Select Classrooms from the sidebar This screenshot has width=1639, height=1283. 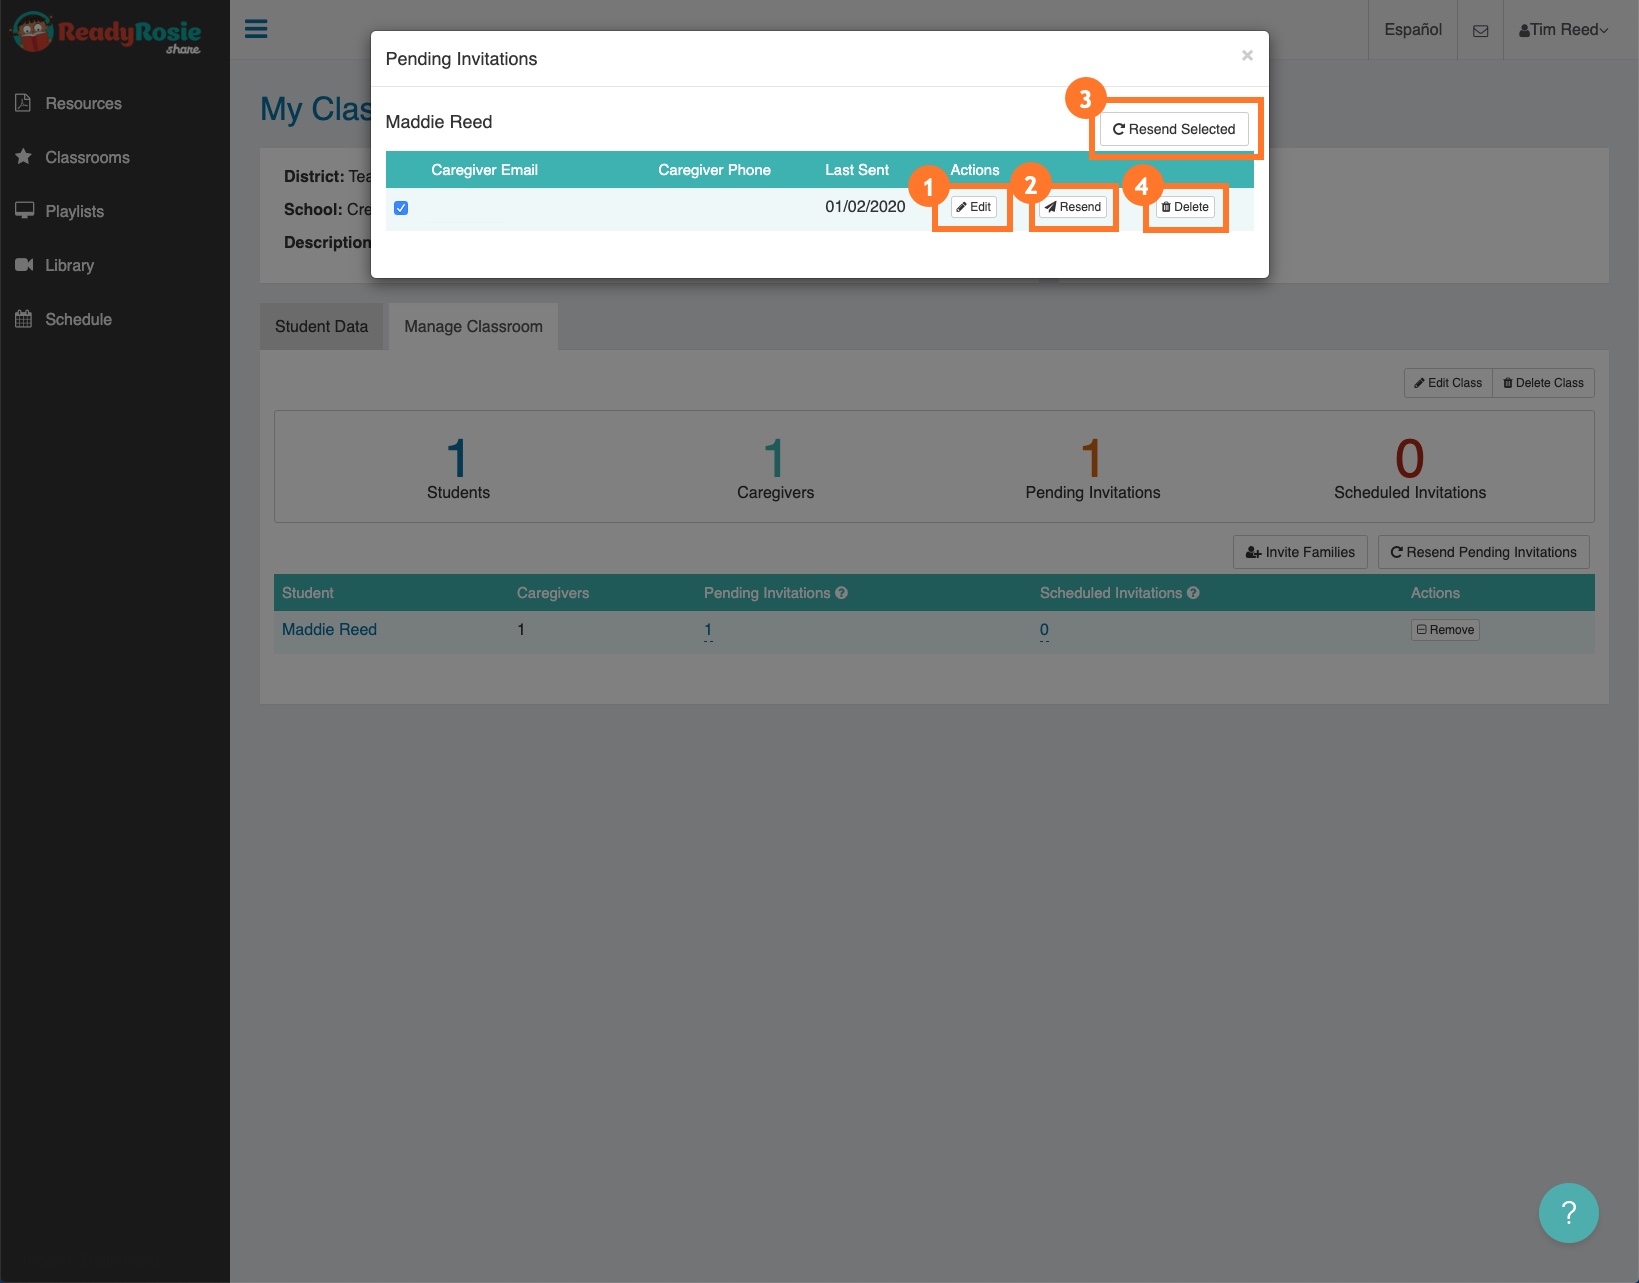click(87, 157)
